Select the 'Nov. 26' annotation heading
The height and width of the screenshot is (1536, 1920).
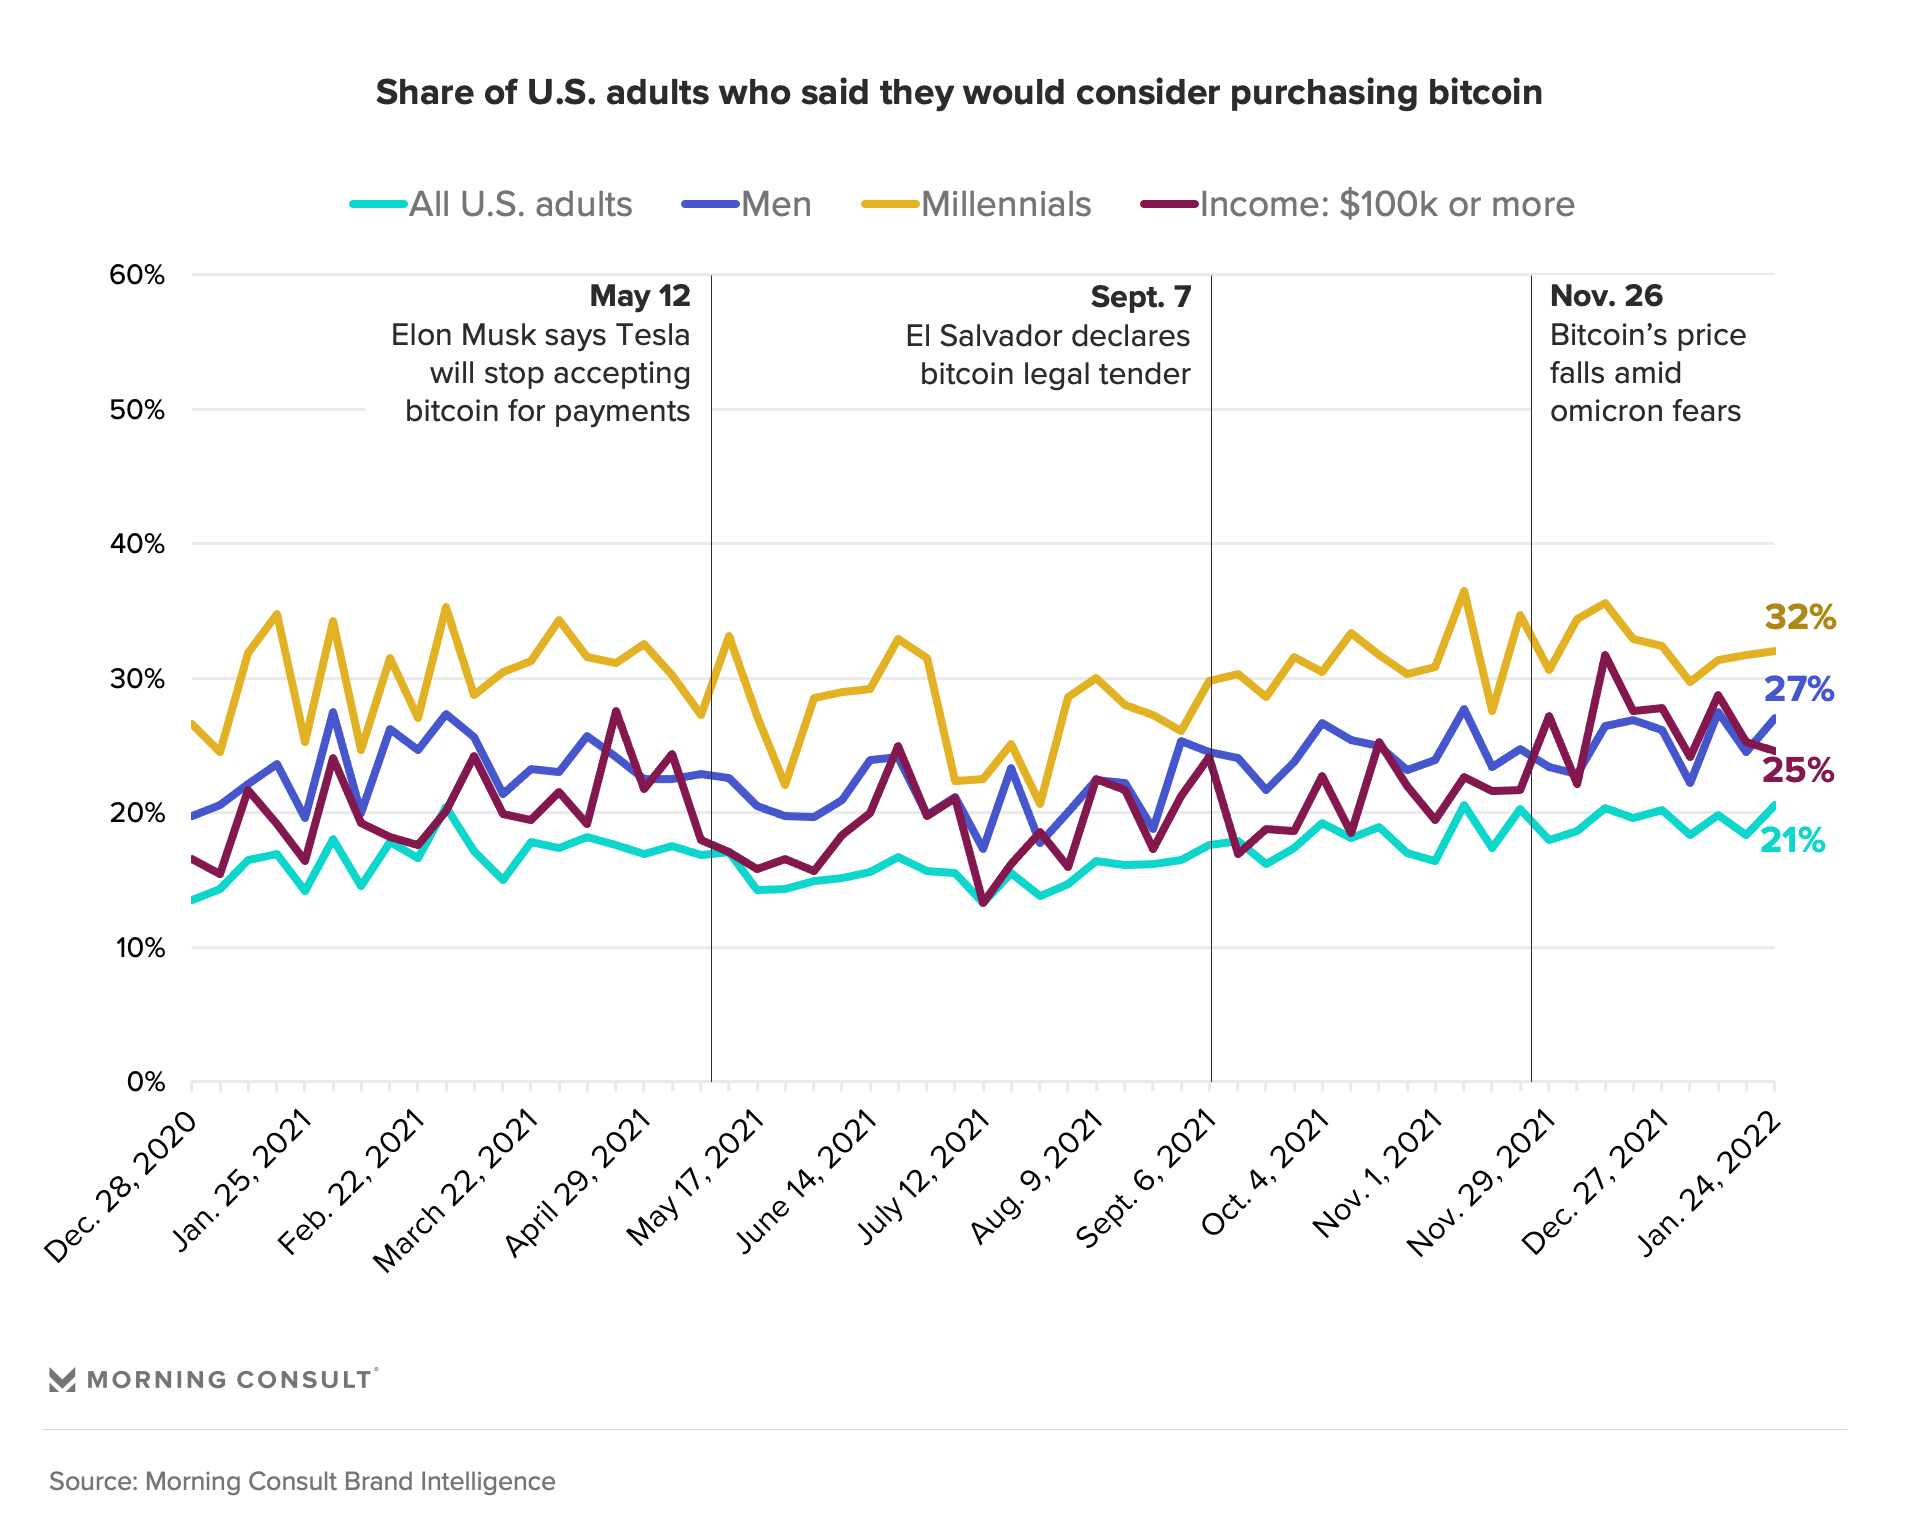[1606, 296]
